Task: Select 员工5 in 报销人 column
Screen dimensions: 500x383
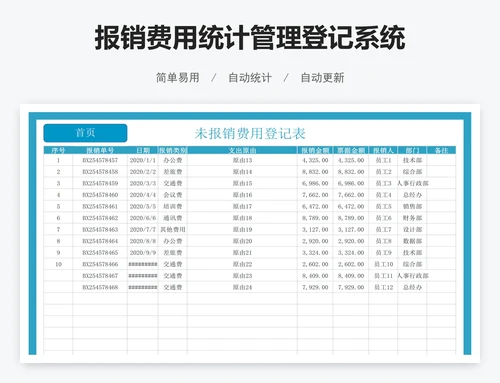Action: click(x=383, y=206)
